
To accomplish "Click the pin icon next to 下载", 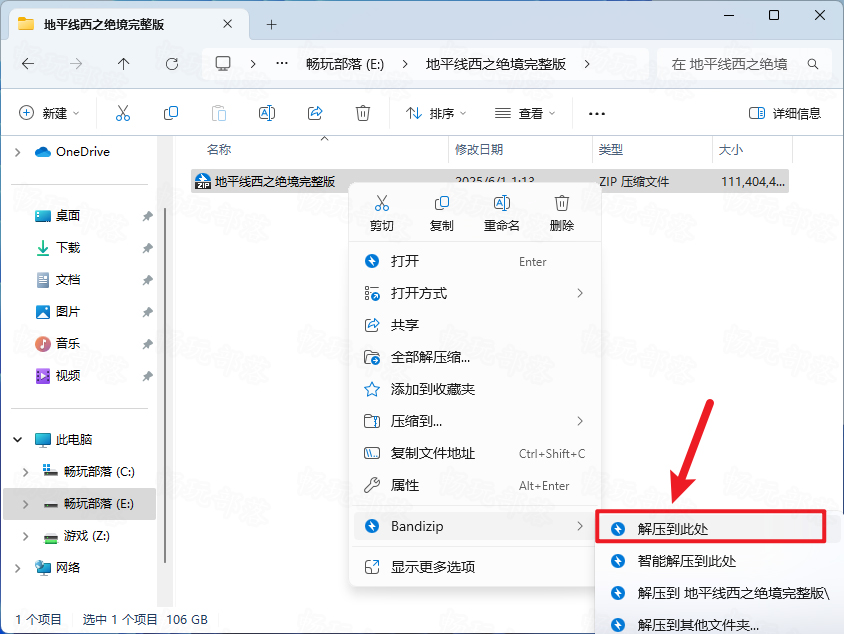I will [x=147, y=248].
